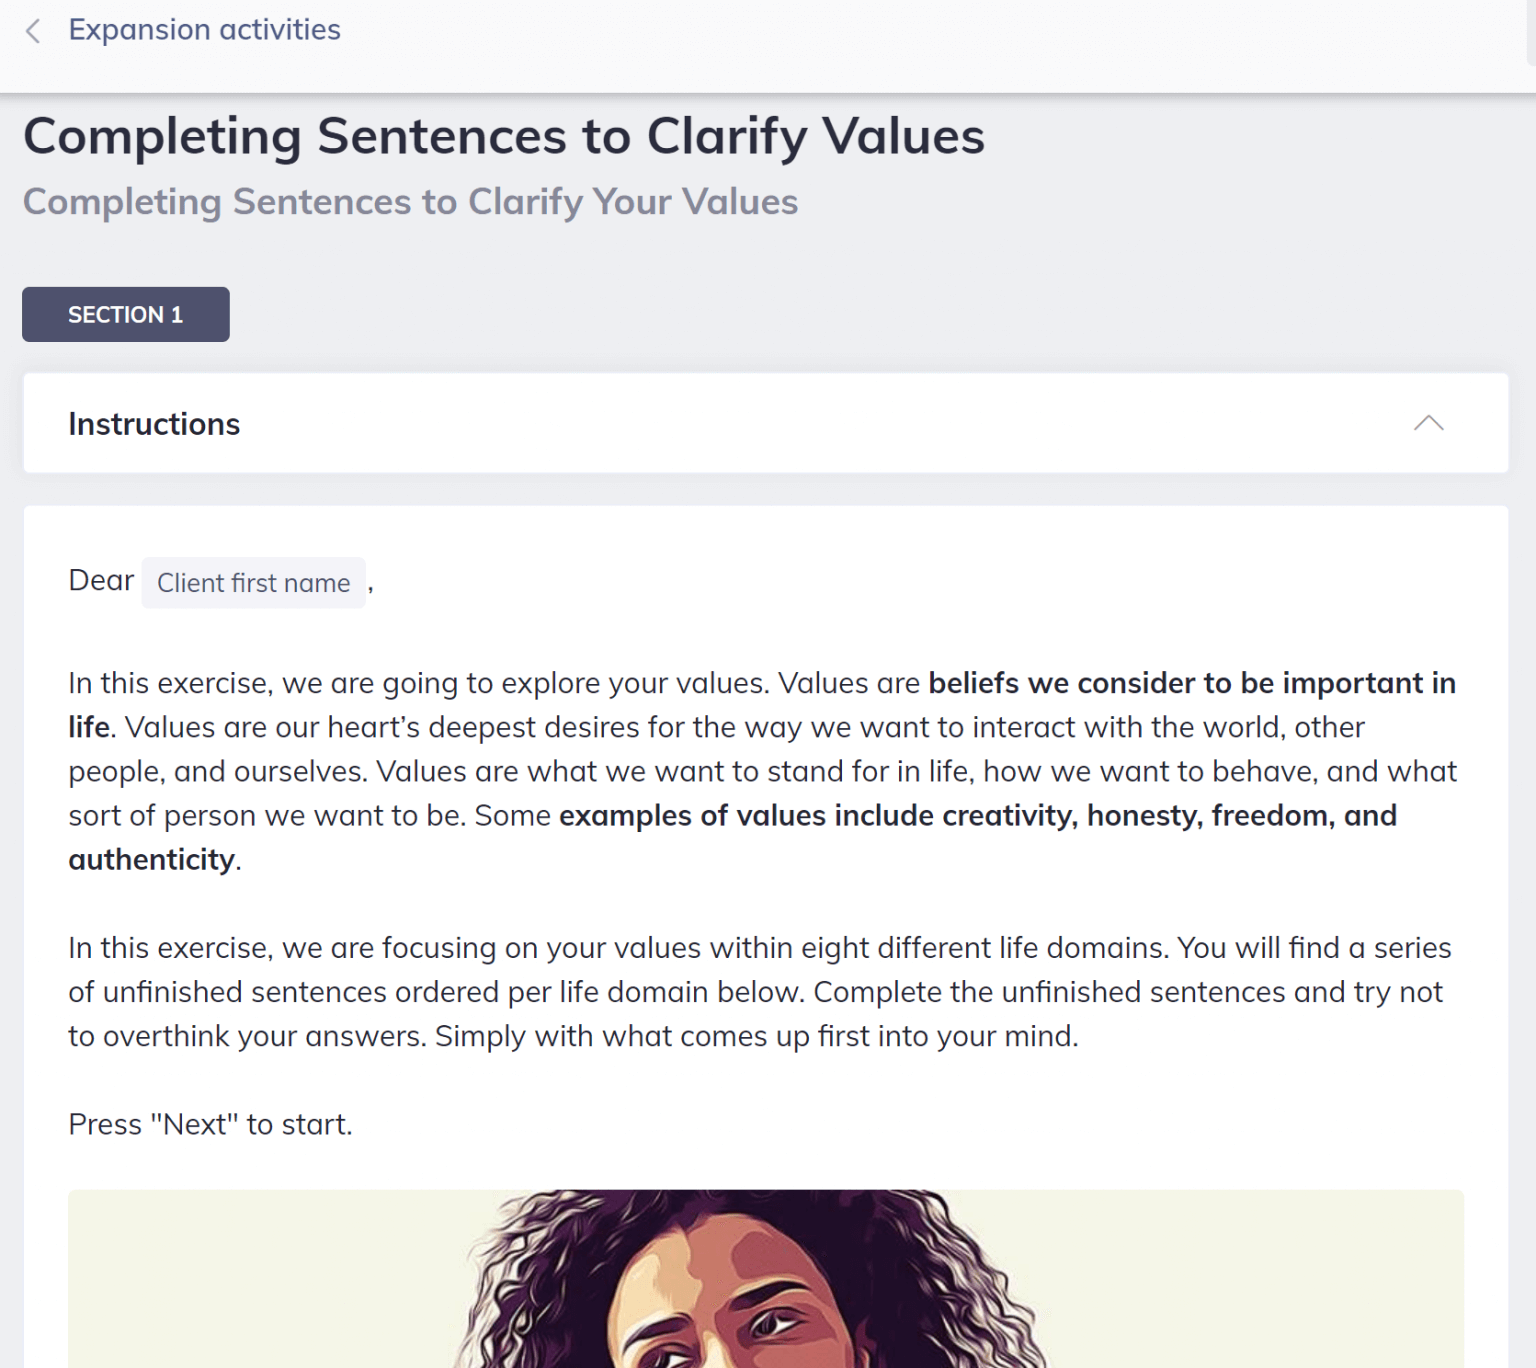Click the Press "Next" to start line
This screenshot has height=1368, width=1536.
point(210,1124)
